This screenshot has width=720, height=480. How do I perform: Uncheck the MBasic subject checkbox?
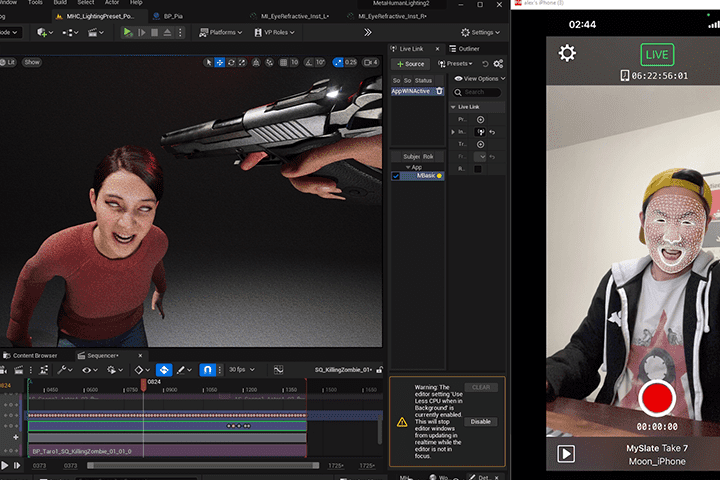[395, 176]
